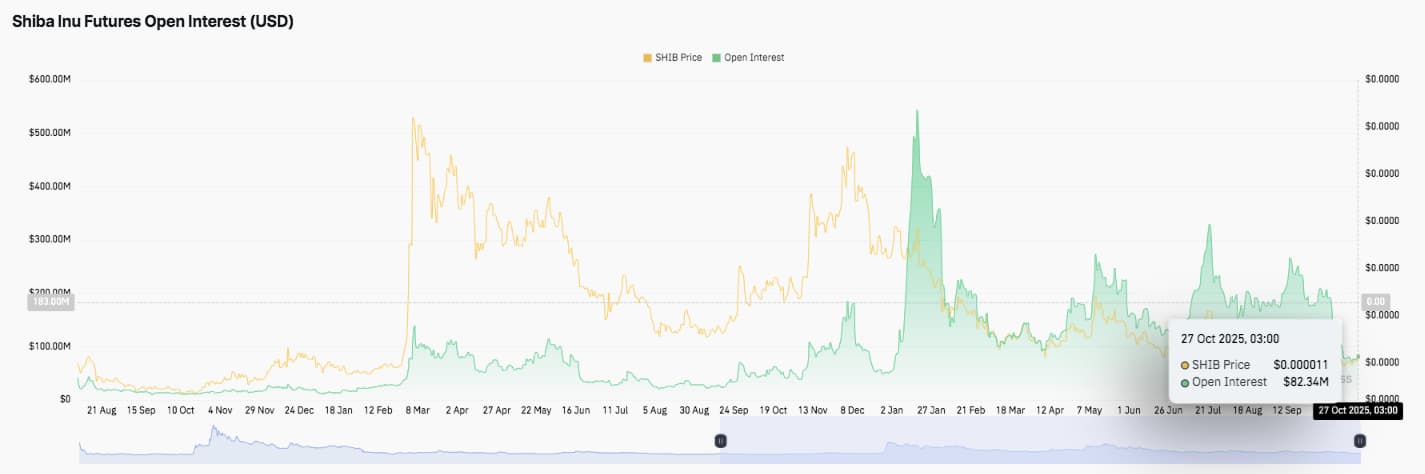Click the right range slider handle
Image resolution: width=1425 pixels, height=474 pixels.
click(1359, 440)
